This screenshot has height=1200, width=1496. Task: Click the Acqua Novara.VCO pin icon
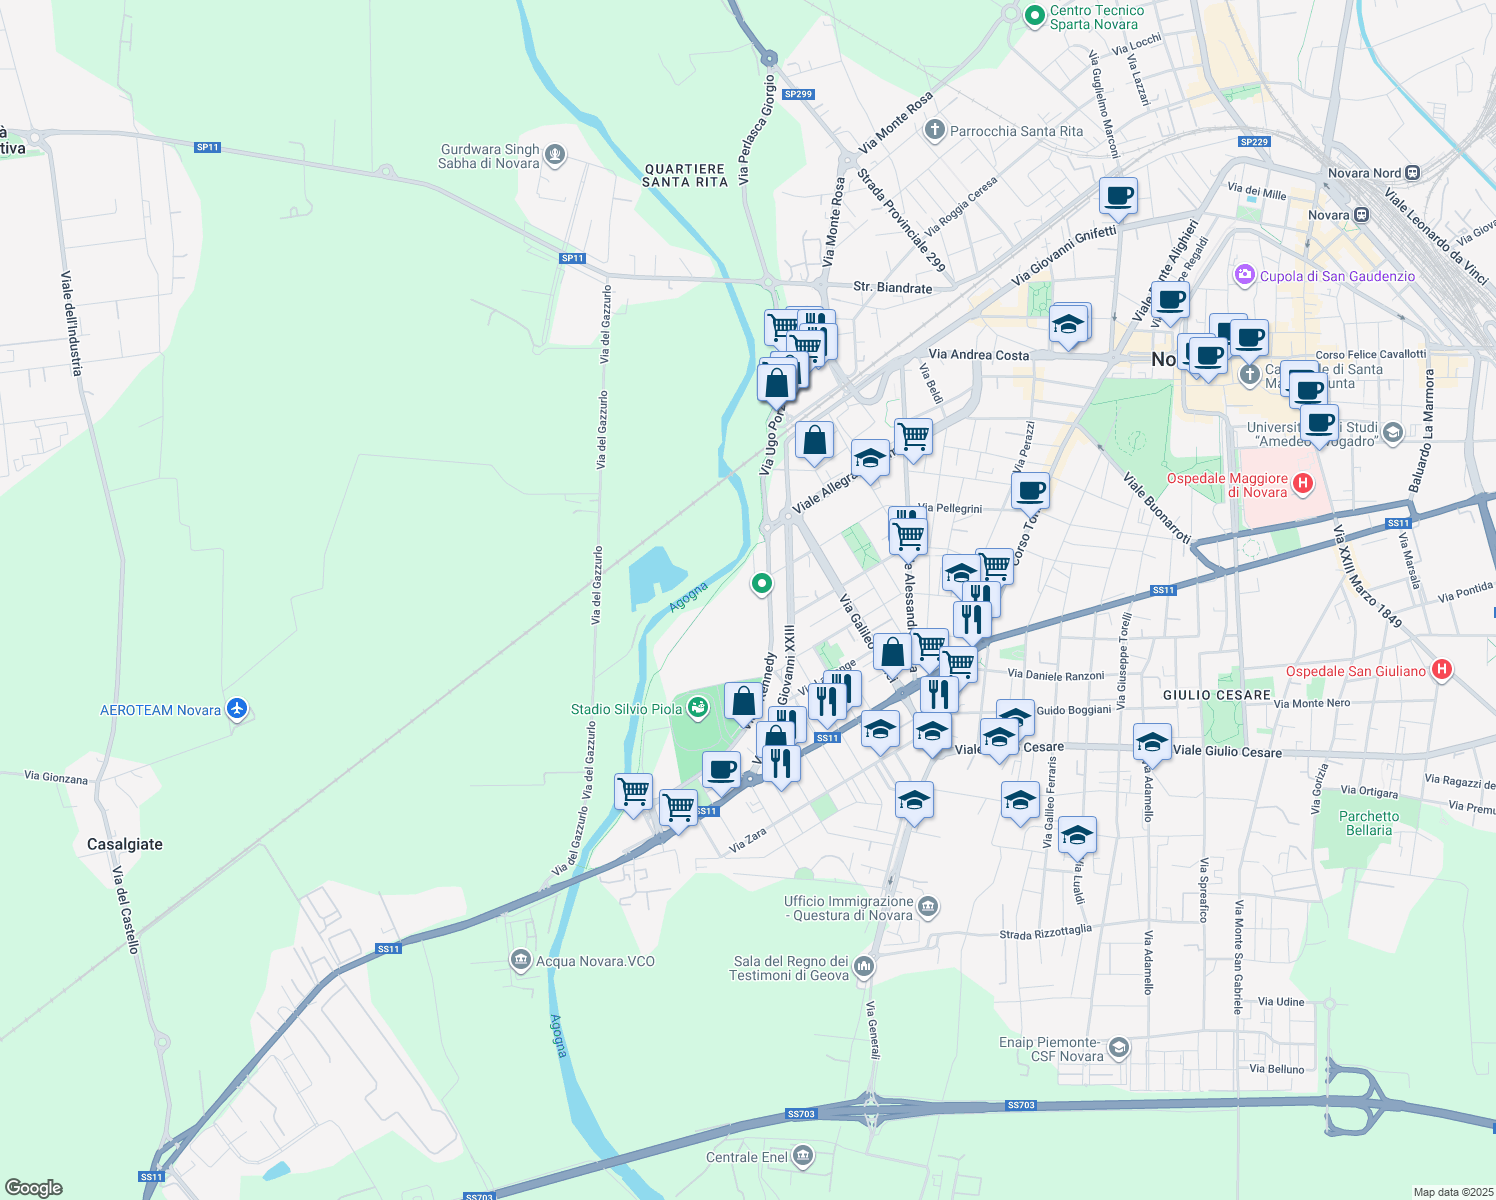coord(520,961)
